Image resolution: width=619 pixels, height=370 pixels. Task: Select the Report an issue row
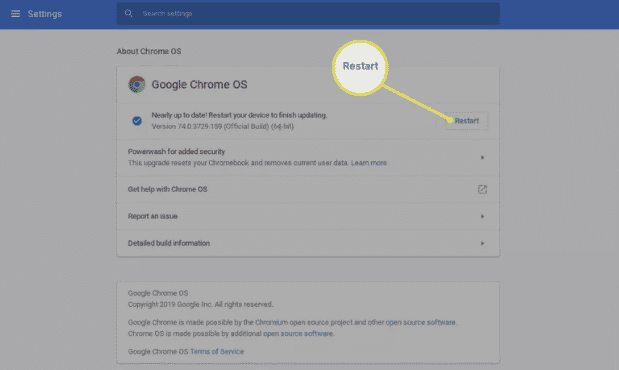pyautogui.click(x=308, y=216)
